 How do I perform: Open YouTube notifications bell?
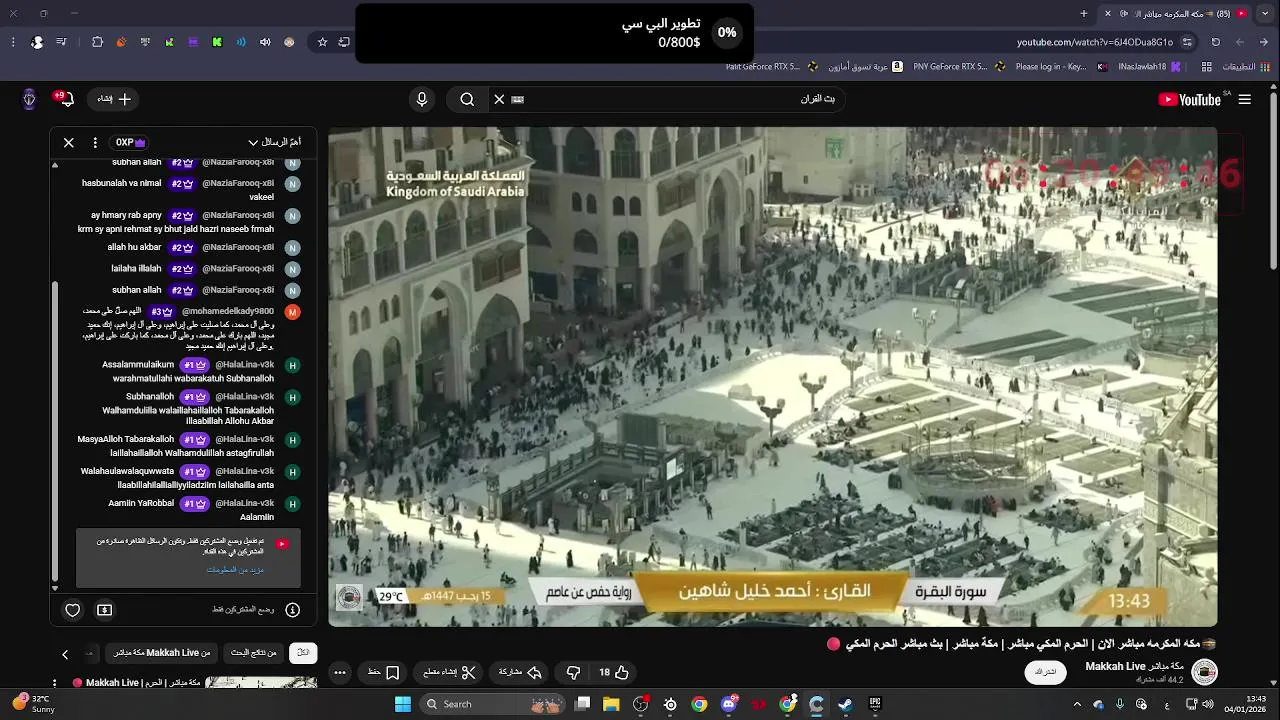coord(67,99)
